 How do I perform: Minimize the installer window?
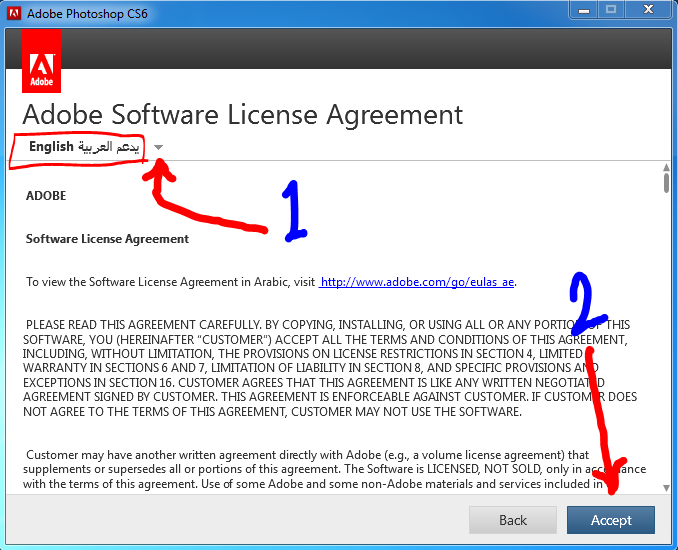pyautogui.click(x=584, y=10)
